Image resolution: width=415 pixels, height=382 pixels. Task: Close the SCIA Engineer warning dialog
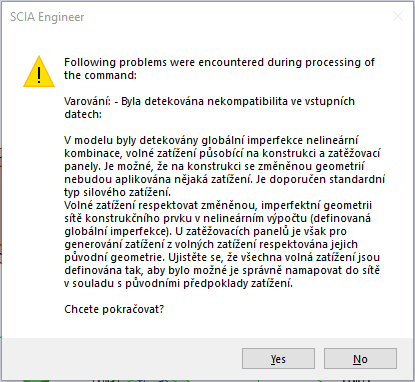coord(398,16)
